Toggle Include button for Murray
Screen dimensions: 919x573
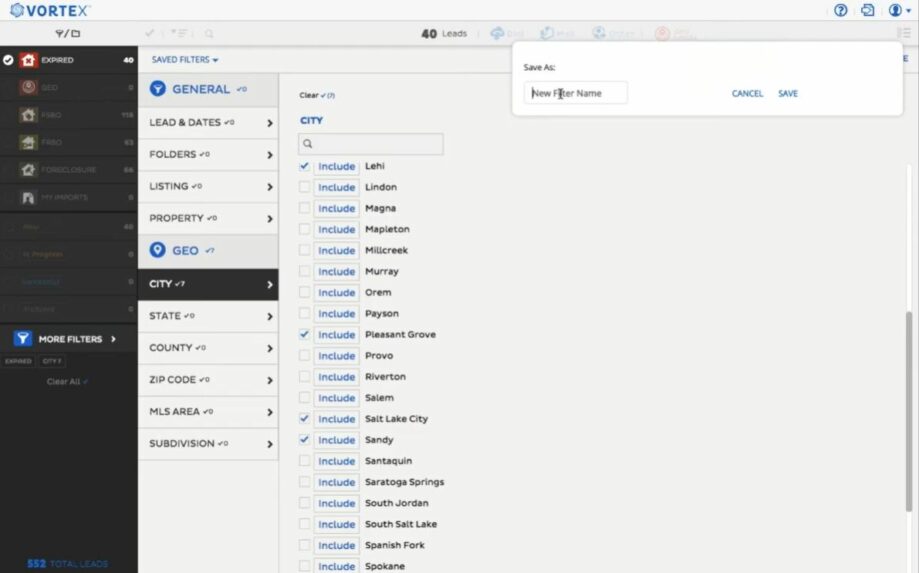(336, 271)
